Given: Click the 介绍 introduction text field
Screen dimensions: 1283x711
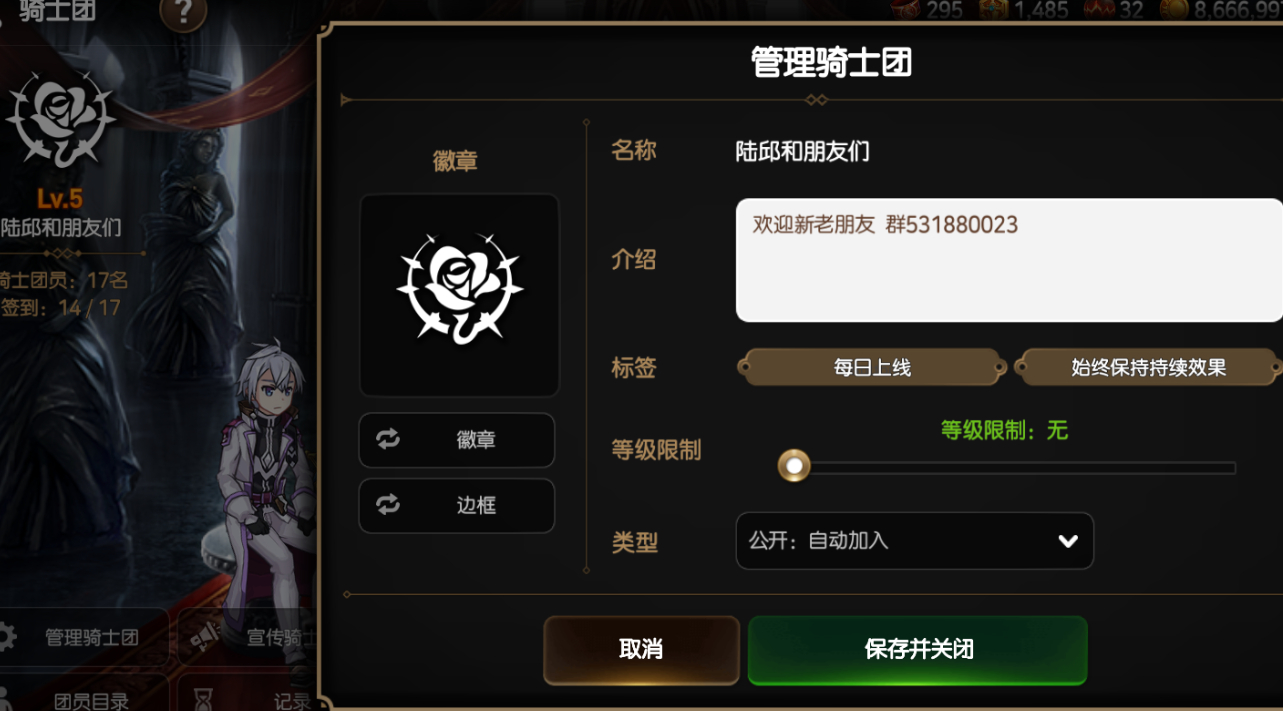Looking at the screenshot, I should (x=1009, y=260).
